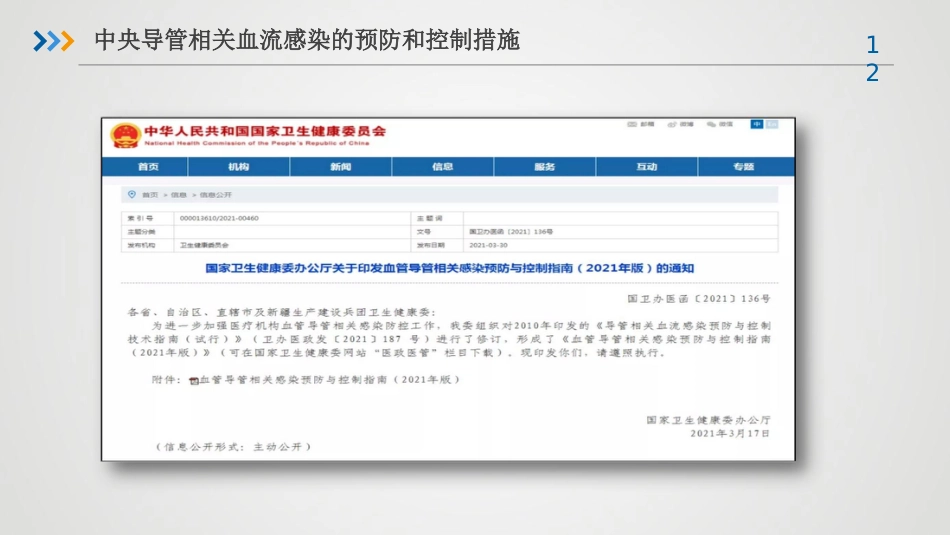Open the attachment 血管导管相关感染预防与控制指南（2021年版）

click(330, 380)
